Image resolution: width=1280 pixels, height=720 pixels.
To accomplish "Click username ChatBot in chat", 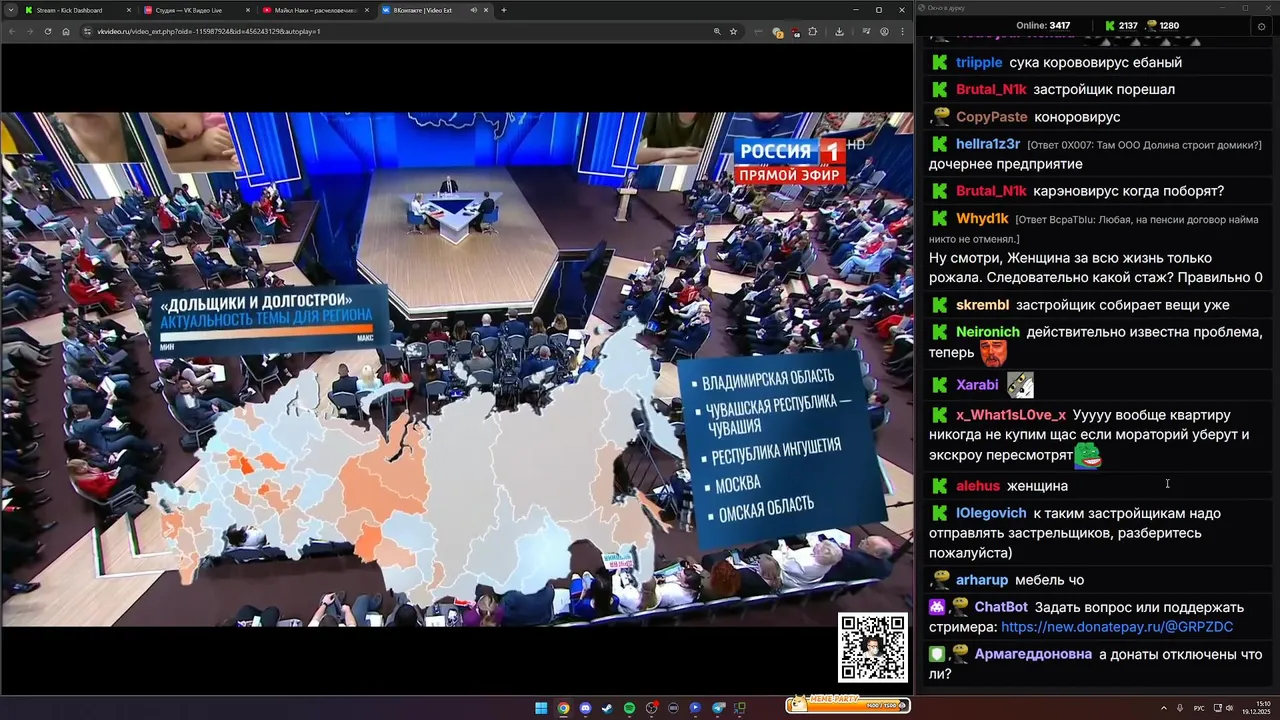I will click(x=1001, y=607).
